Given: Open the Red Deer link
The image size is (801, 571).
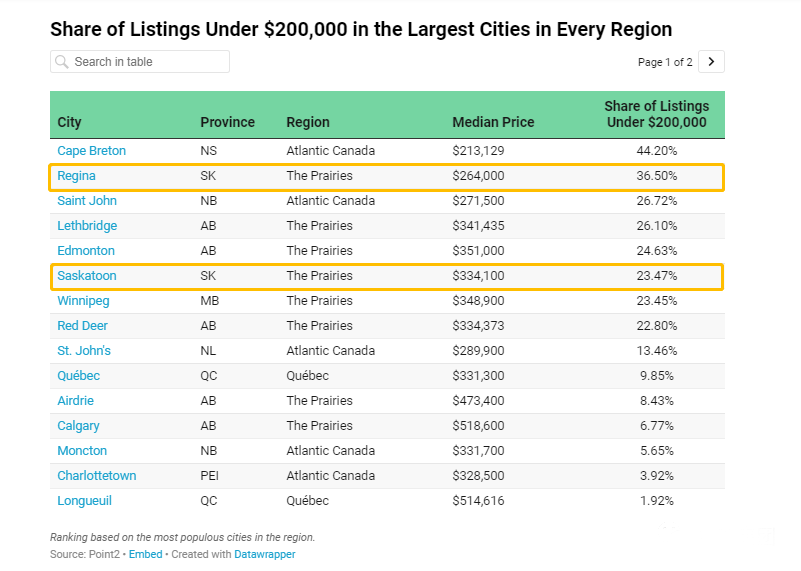Looking at the screenshot, I should pyautogui.click(x=82, y=326).
